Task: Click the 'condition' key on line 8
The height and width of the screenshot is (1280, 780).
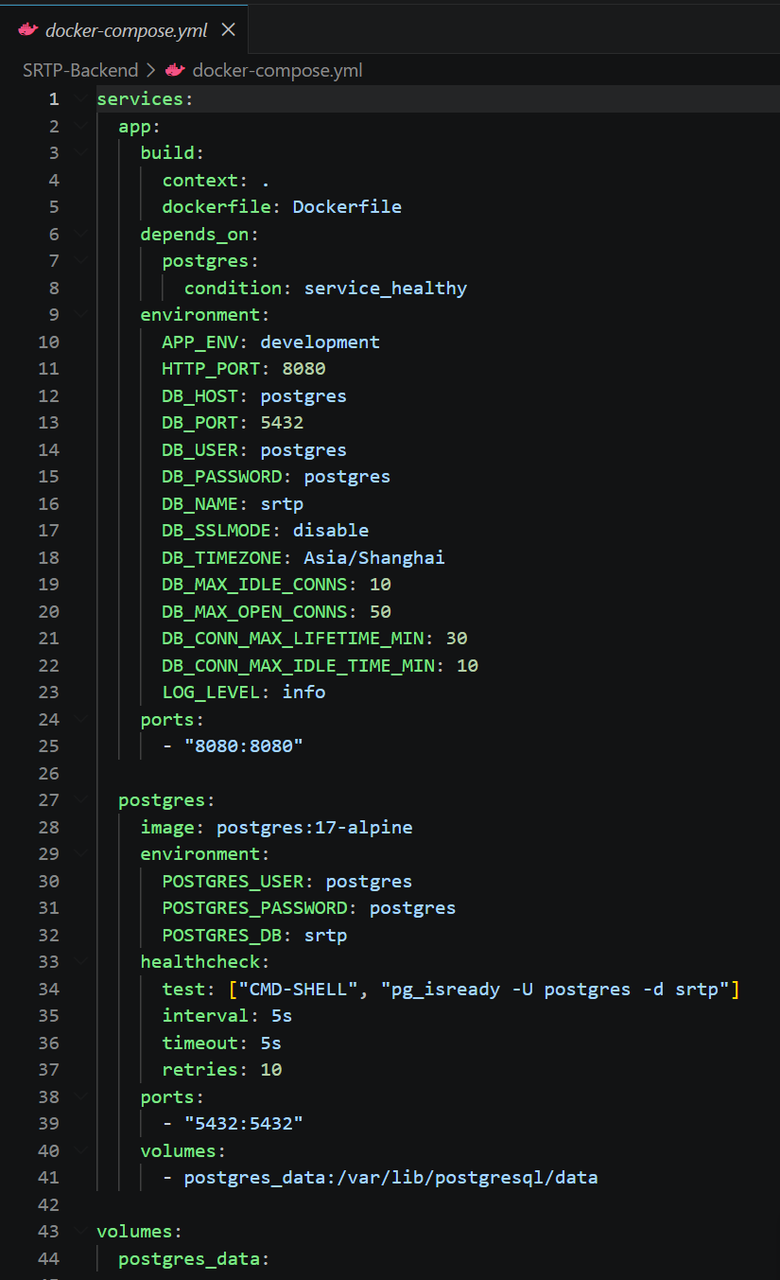Action: pos(233,288)
